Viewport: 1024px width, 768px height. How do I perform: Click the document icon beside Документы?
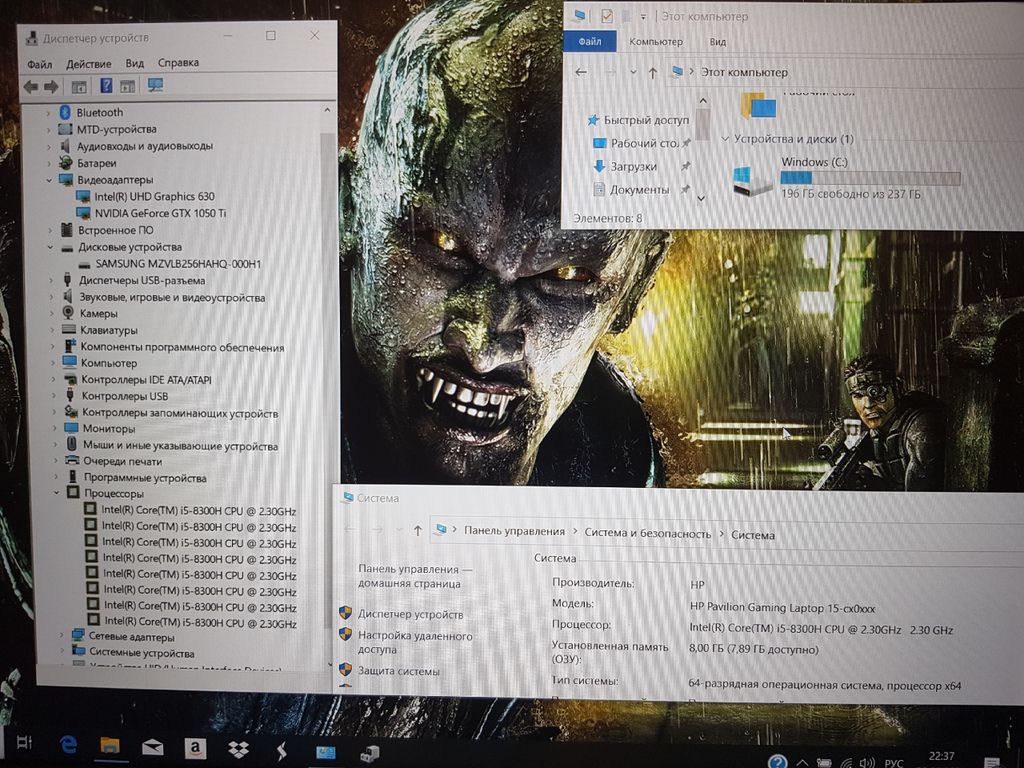pos(599,189)
